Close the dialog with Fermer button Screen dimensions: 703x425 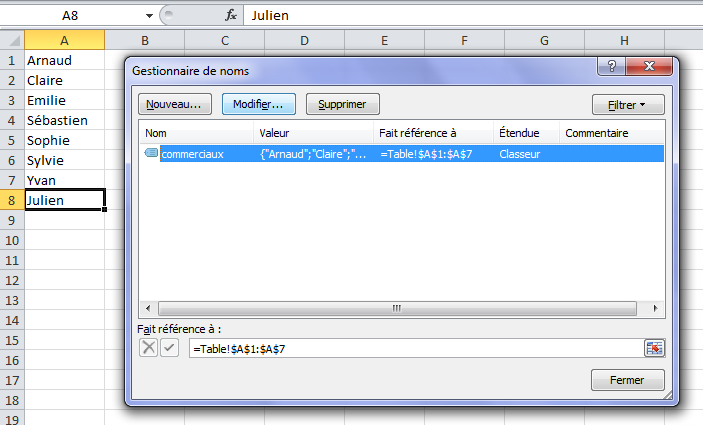point(627,380)
